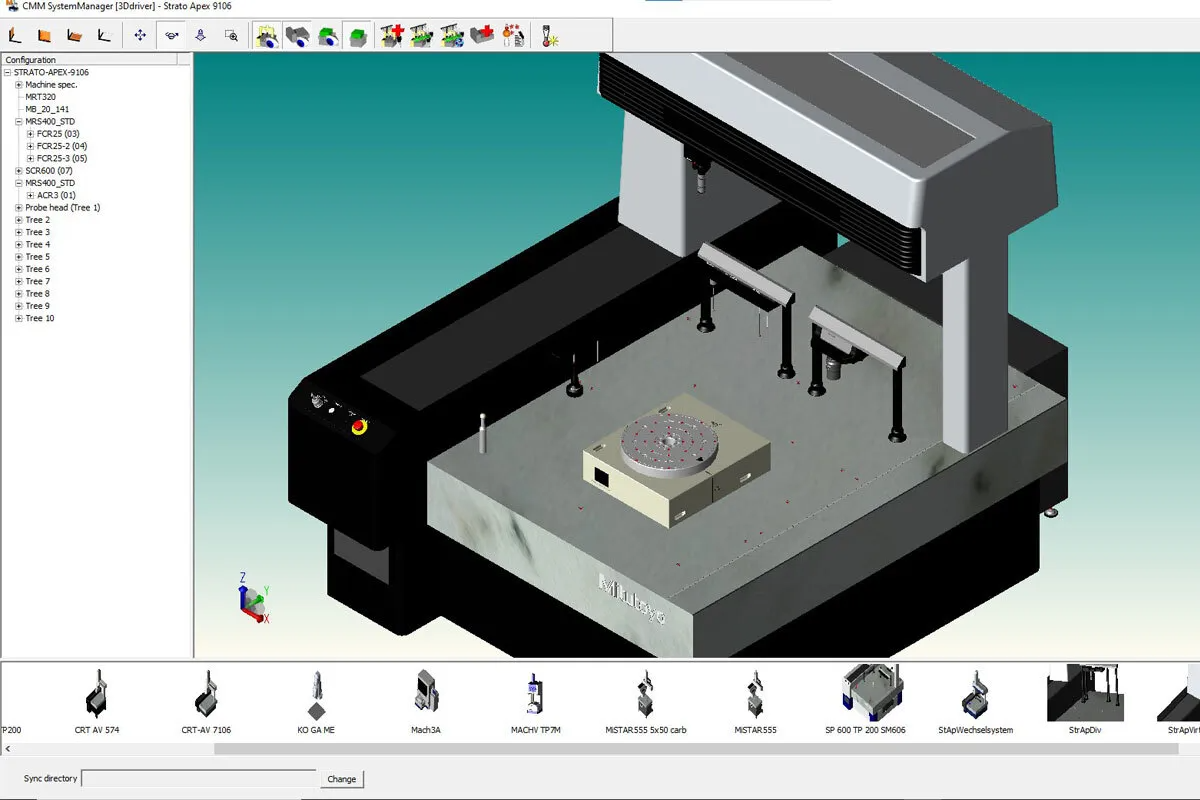Toggle the yellow-outlined machine visibility eye icon
Viewport: 1200px width, 800px height.
(x=267, y=36)
